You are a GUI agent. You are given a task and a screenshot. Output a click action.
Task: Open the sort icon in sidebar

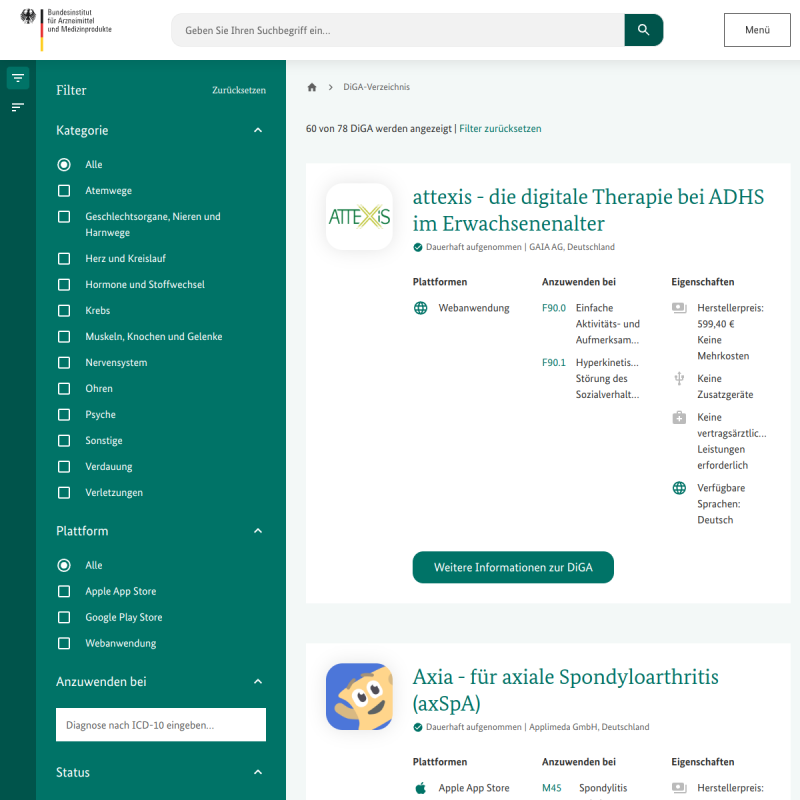point(18,107)
